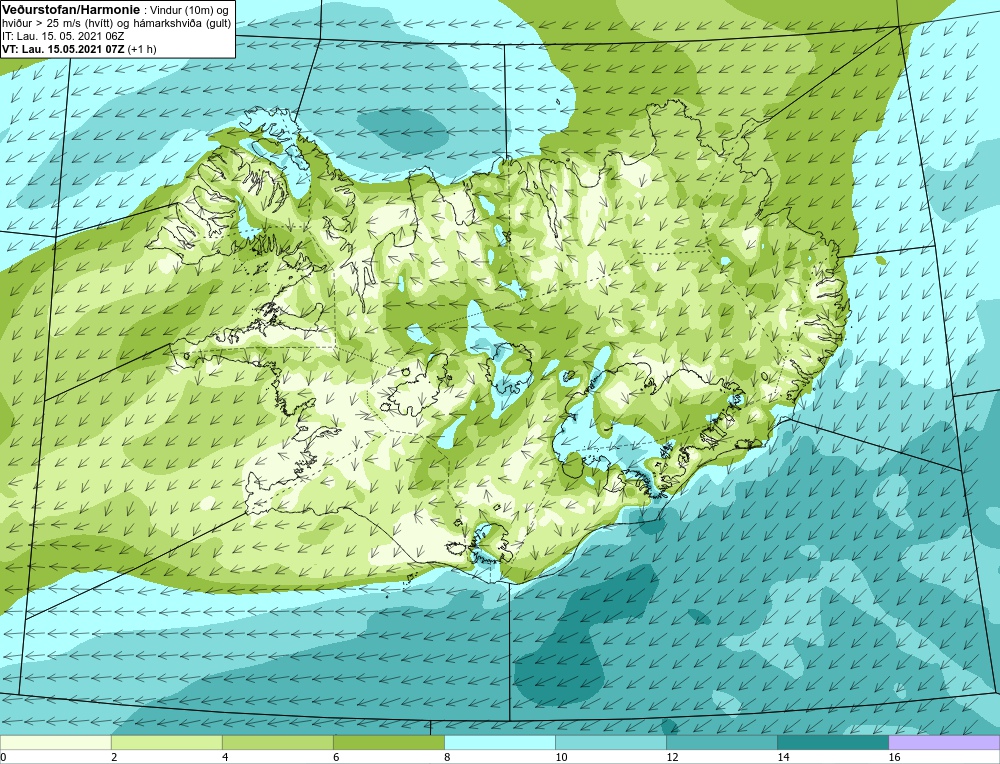Screen dimensions: 1000x764
Task: Click the legend scale label '8'
Action: click(447, 757)
